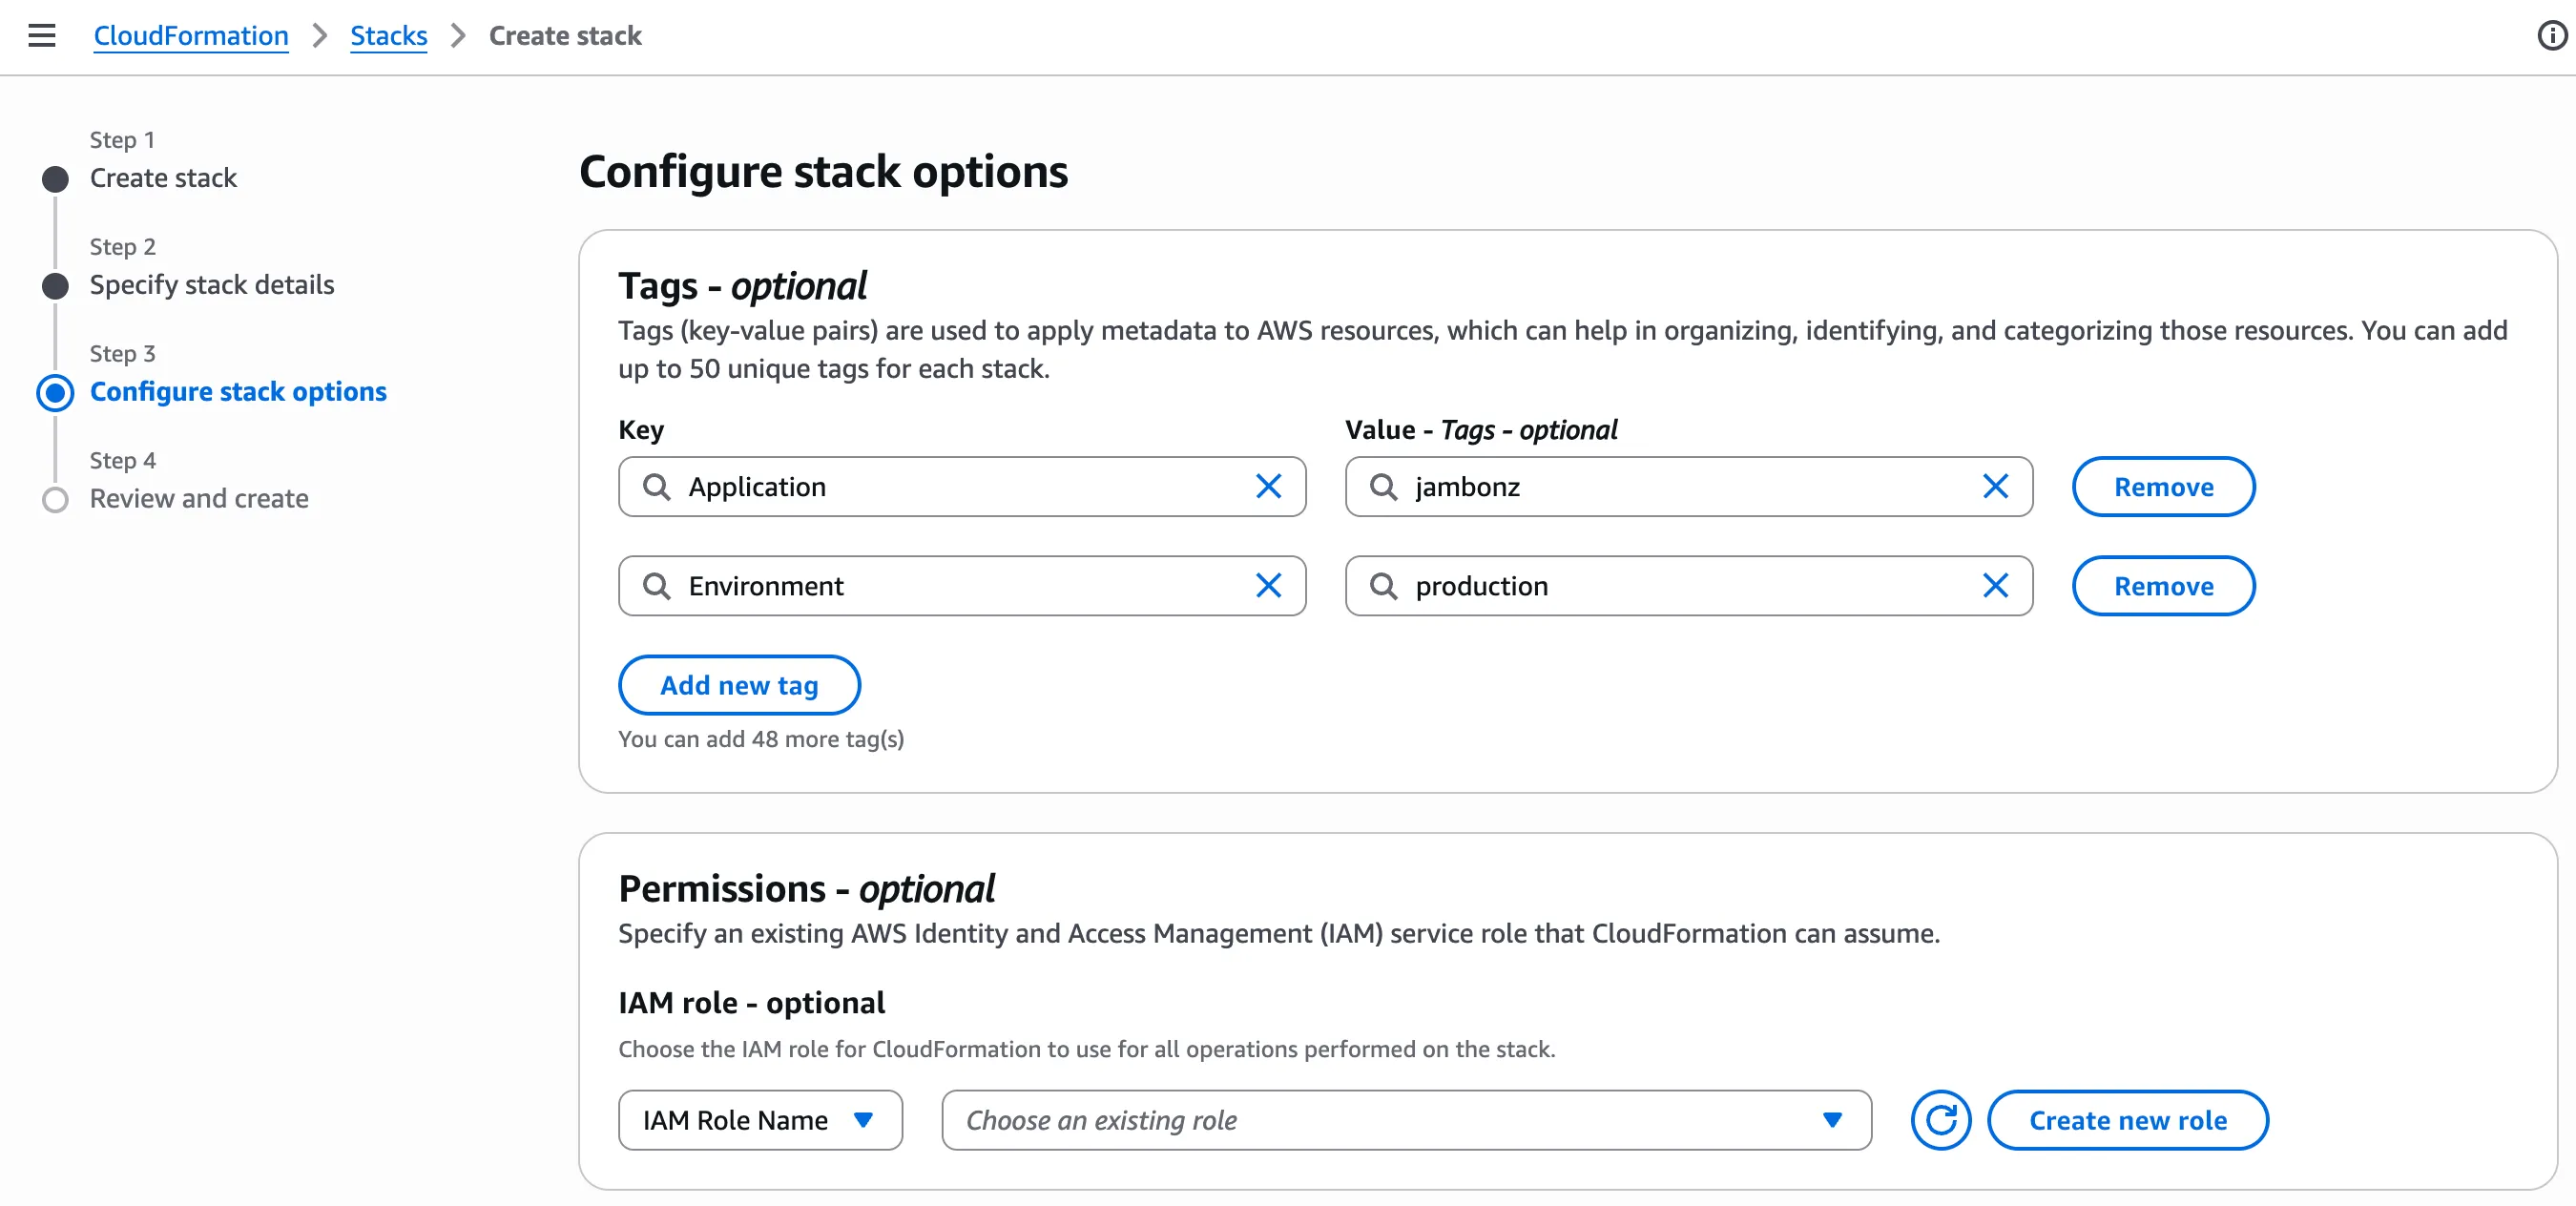Clear the production value field
The height and width of the screenshot is (1206, 2576).
tap(1995, 586)
